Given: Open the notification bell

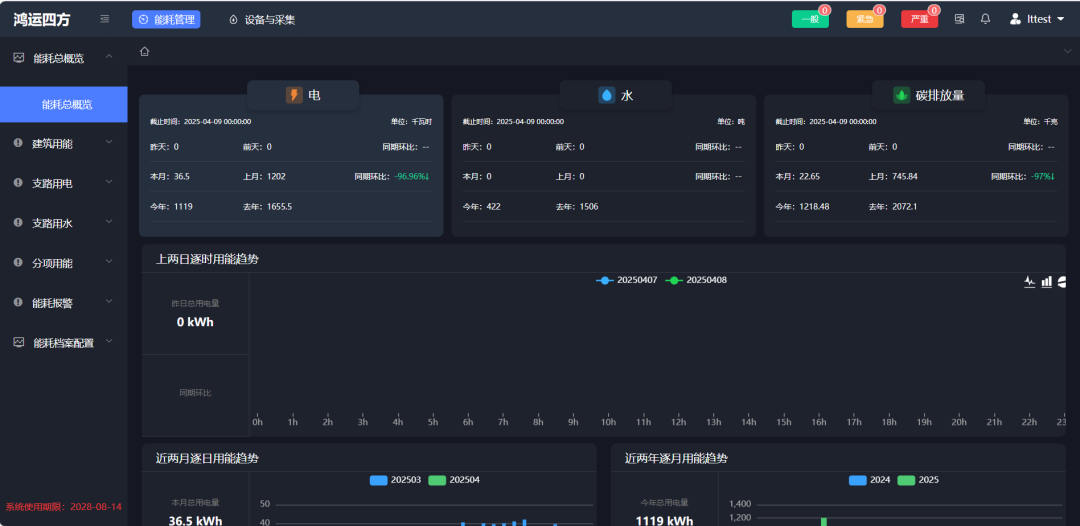Looking at the screenshot, I should click(x=985, y=19).
